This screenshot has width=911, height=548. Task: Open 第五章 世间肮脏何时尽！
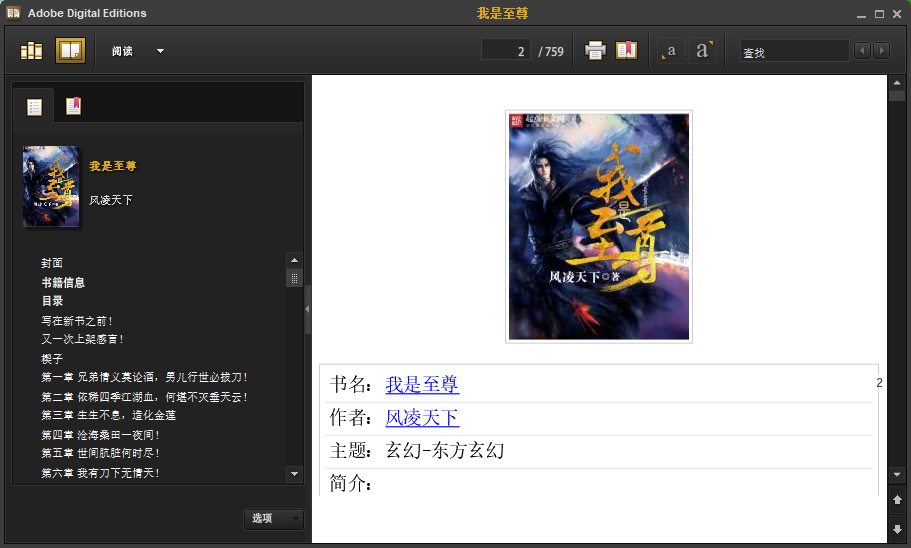(x=100, y=453)
